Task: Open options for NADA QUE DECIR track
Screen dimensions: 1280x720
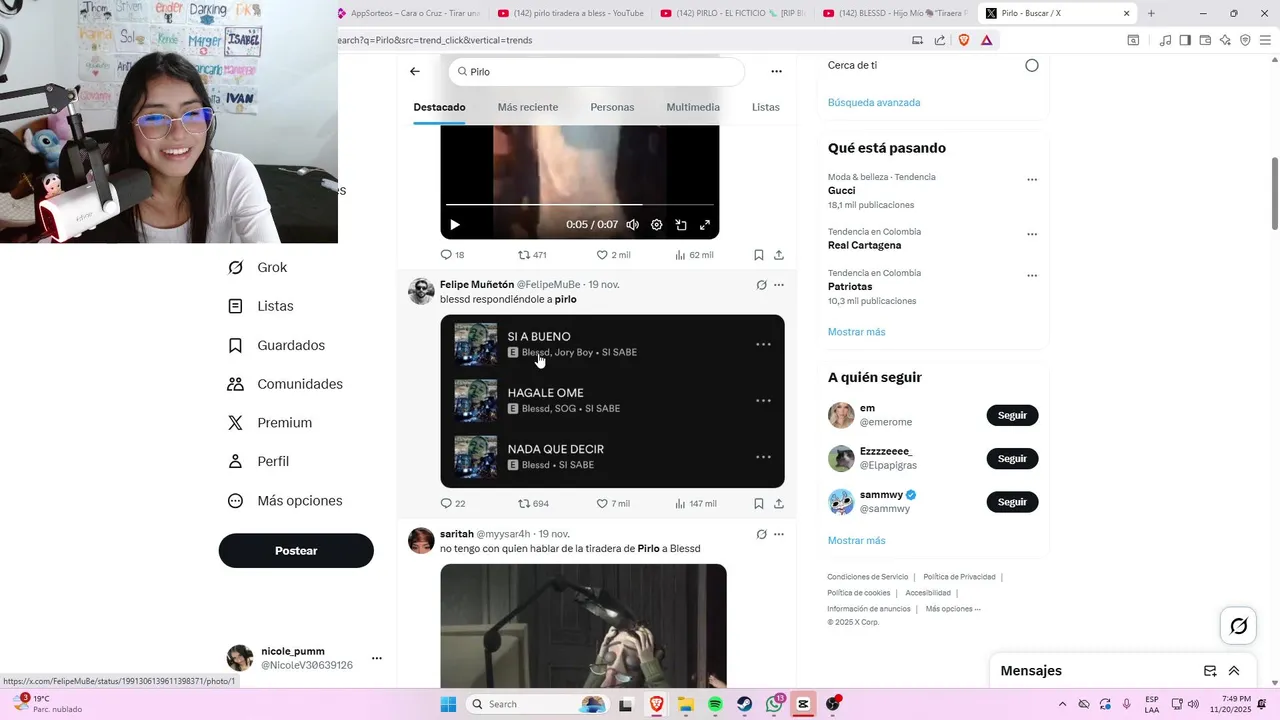Action: (763, 457)
